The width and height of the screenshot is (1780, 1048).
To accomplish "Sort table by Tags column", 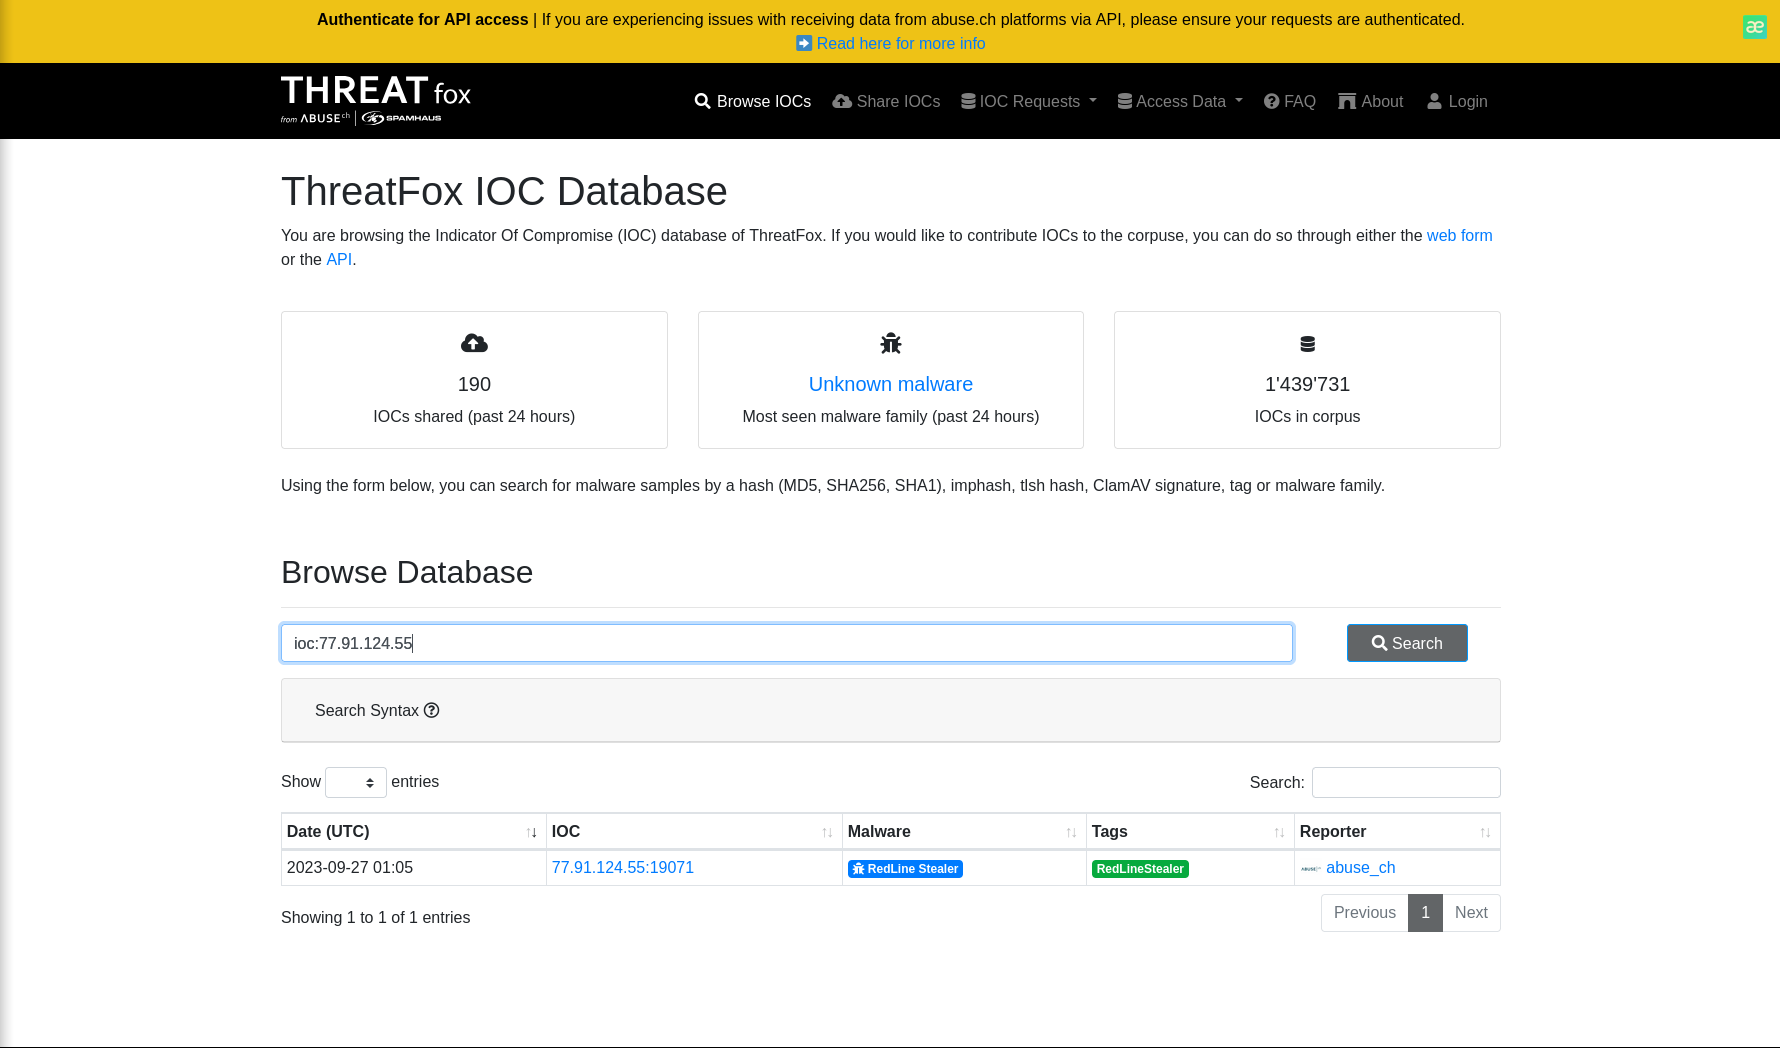I will [1190, 832].
